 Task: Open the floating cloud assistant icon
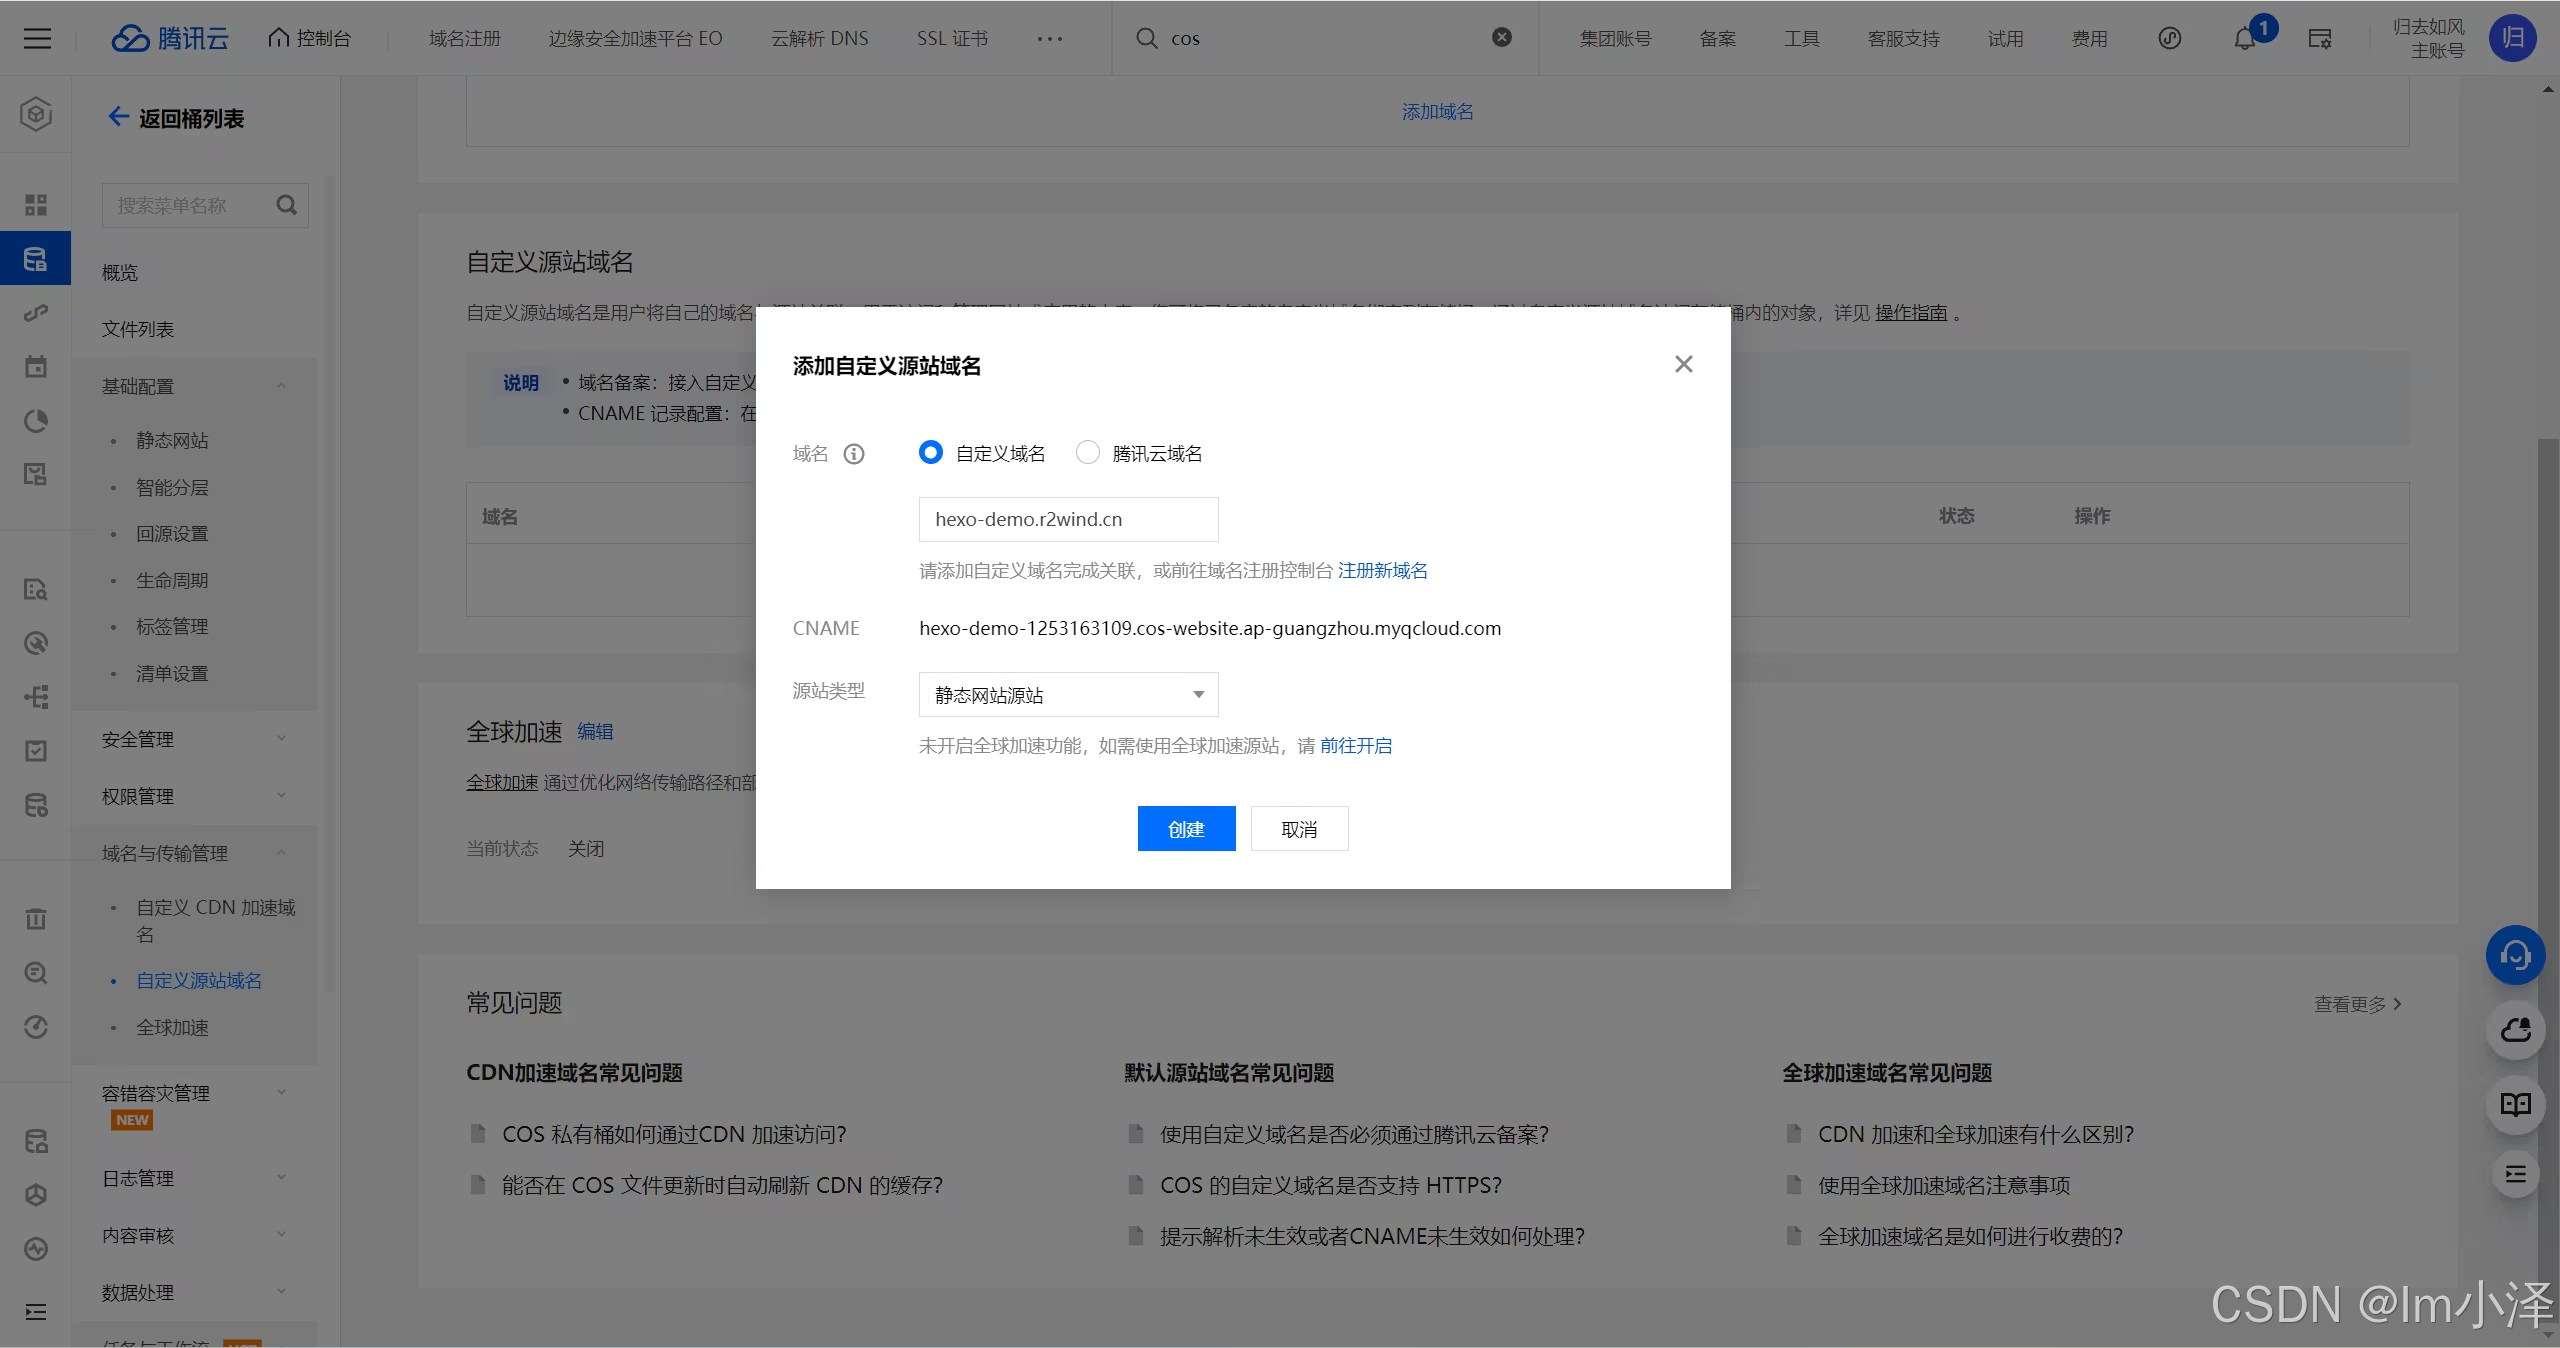pos(2515,1030)
